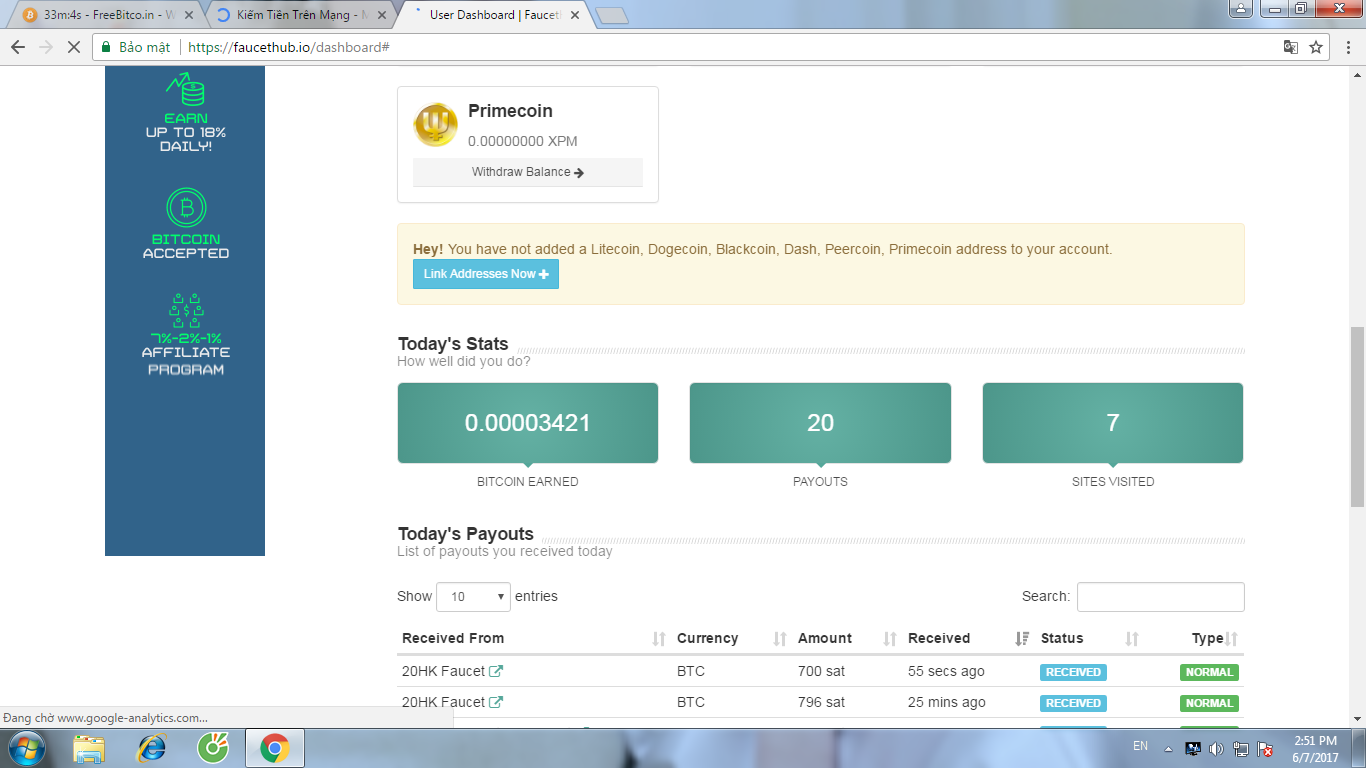Open external link icon for 700 sat row
The width and height of the screenshot is (1366, 768).
click(x=496, y=671)
